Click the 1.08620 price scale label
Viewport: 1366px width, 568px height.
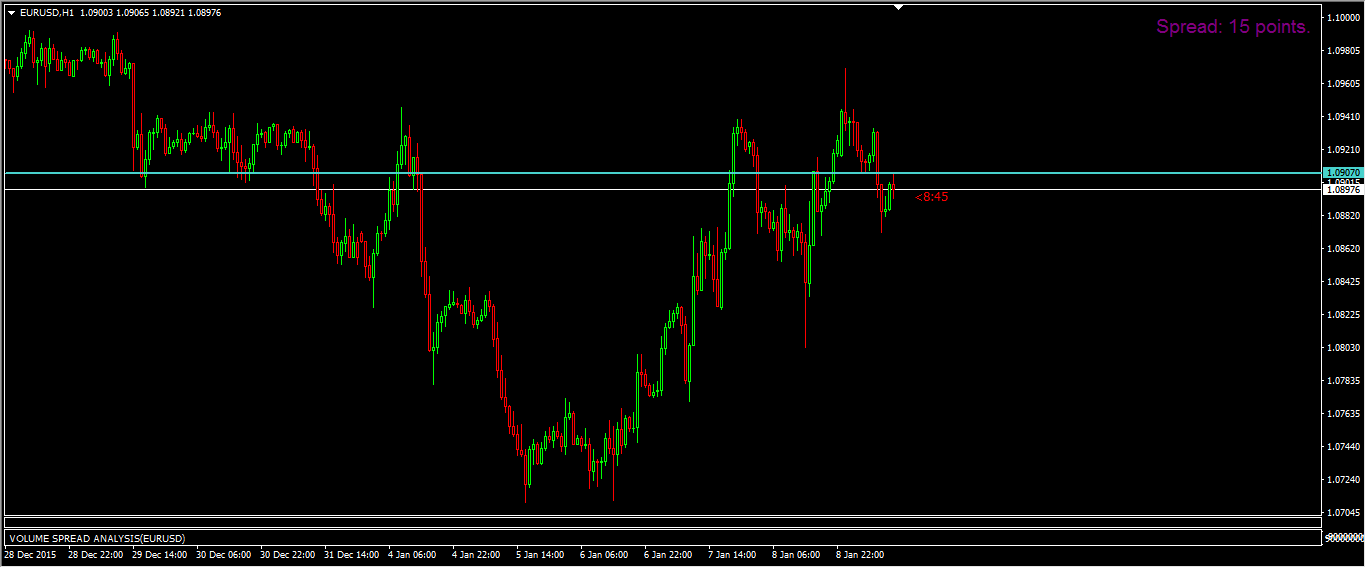click(x=1345, y=248)
